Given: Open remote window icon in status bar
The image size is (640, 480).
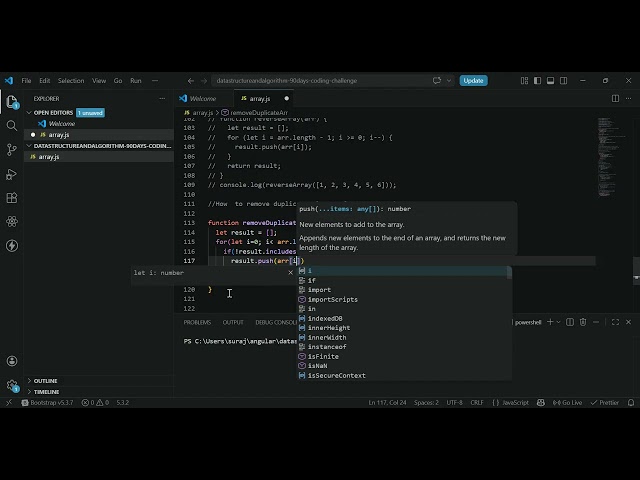Looking at the screenshot, I should 9,402.
